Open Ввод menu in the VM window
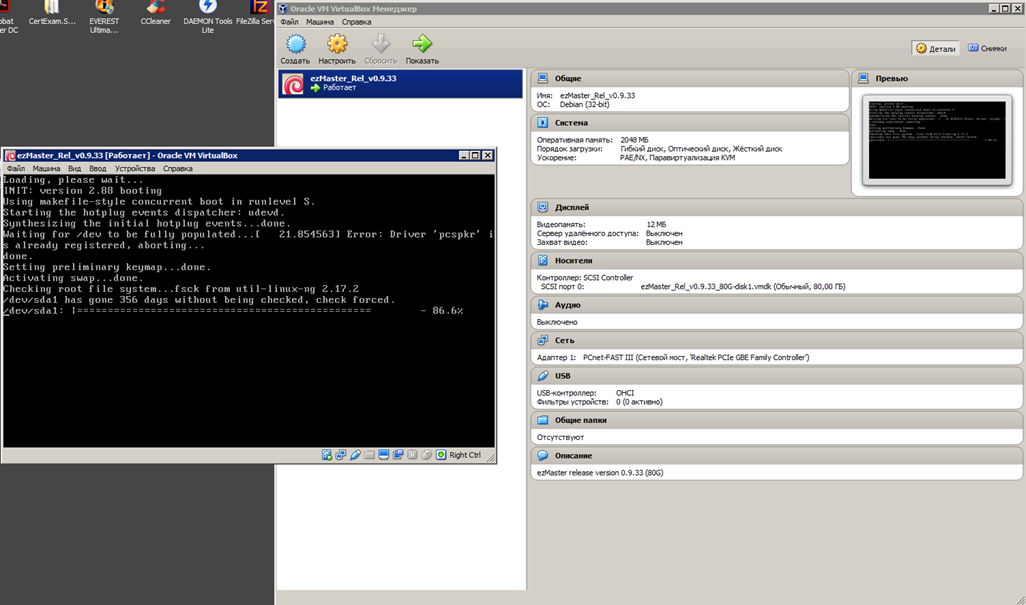The width and height of the screenshot is (1026, 605). 97,169
